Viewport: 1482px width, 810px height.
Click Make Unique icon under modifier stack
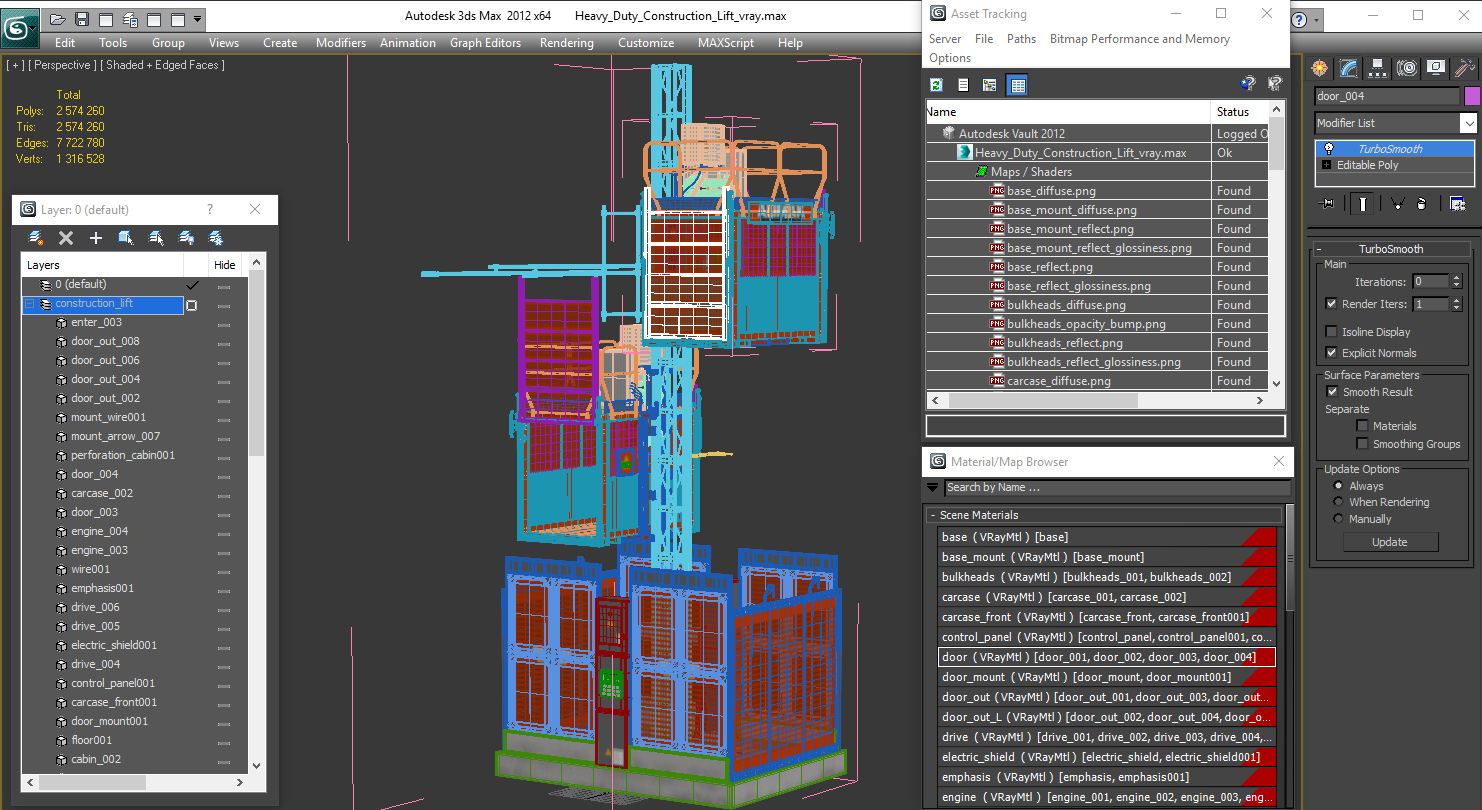click(1397, 203)
